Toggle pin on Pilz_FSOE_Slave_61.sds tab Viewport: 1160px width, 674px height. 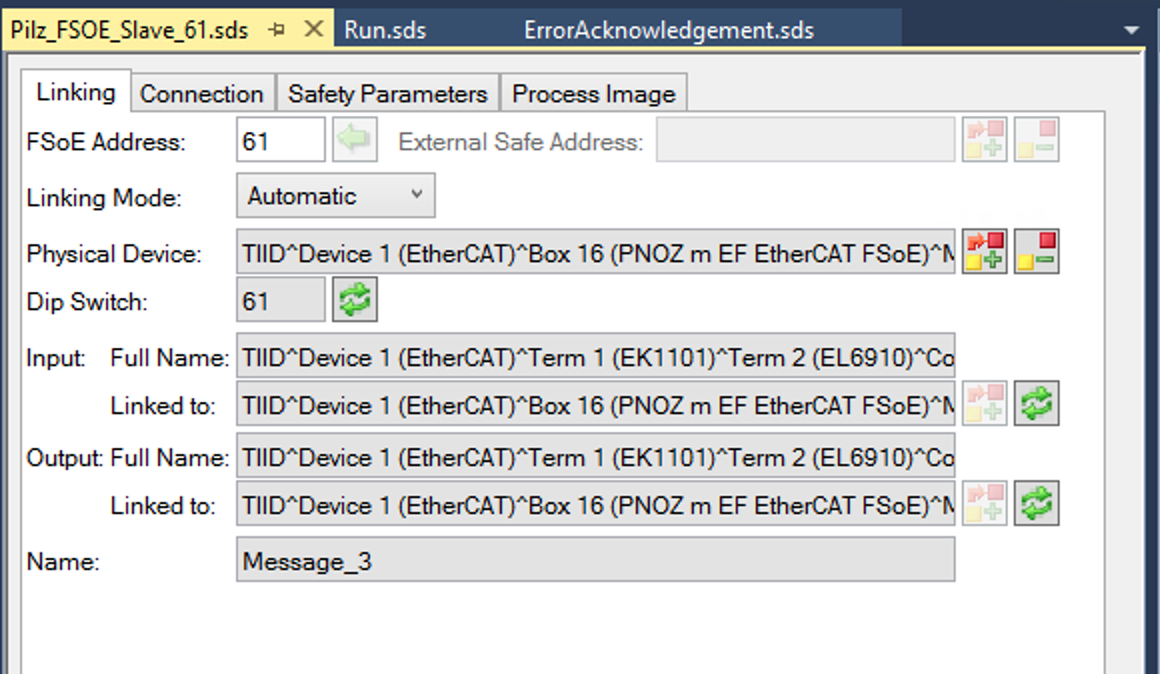(277, 30)
